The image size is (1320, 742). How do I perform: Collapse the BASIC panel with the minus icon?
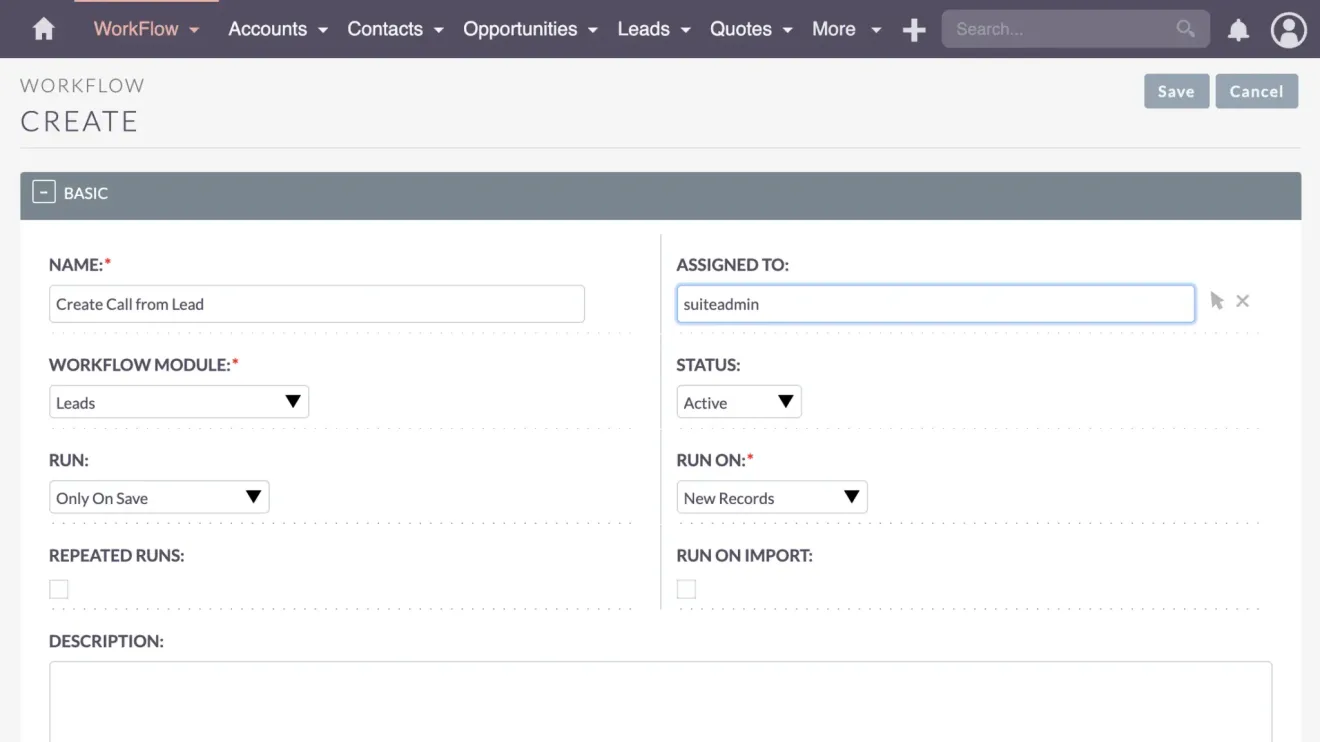(x=42, y=192)
